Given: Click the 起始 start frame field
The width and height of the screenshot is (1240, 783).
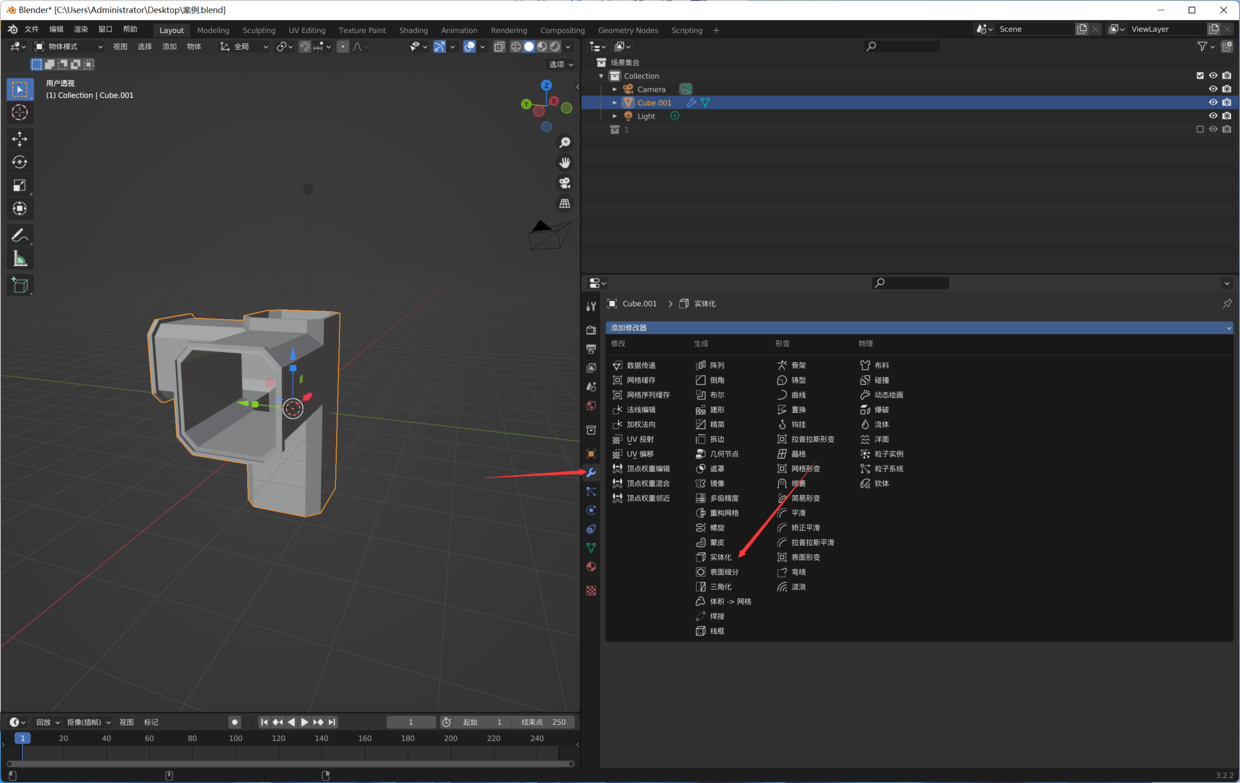Looking at the screenshot, I should pos(484,722).
